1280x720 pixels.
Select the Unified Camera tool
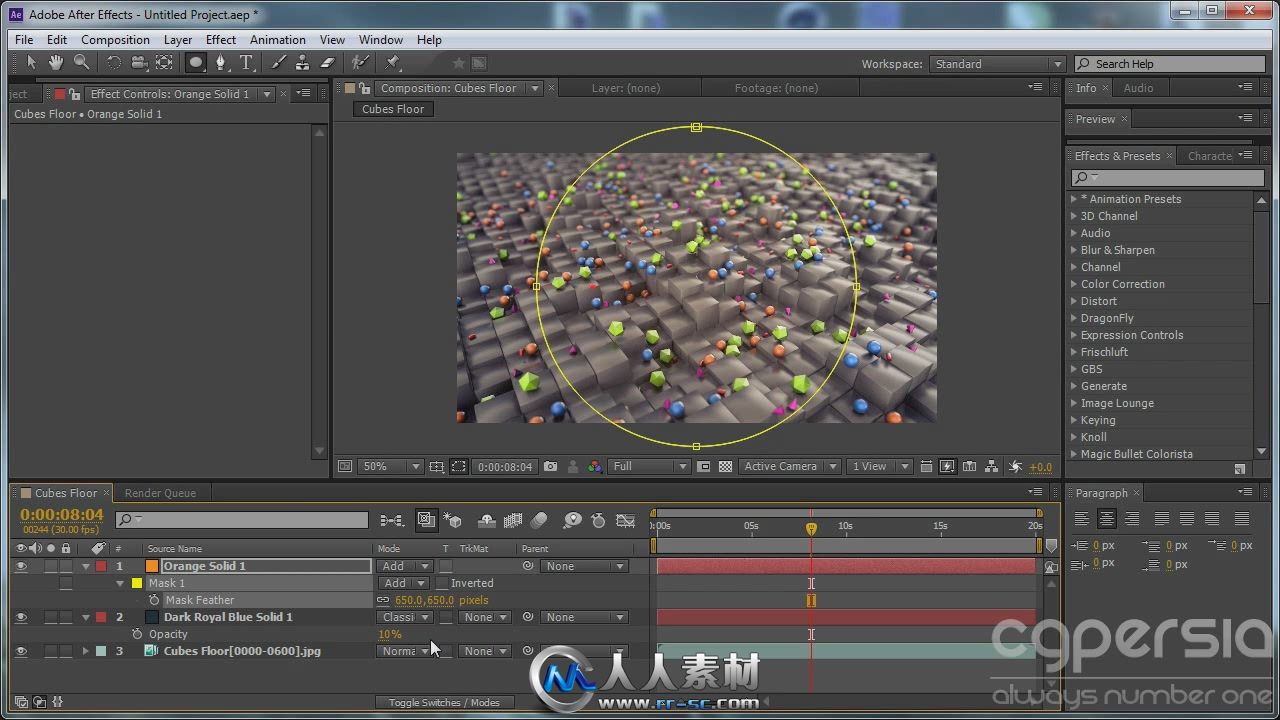click(139, 63)
